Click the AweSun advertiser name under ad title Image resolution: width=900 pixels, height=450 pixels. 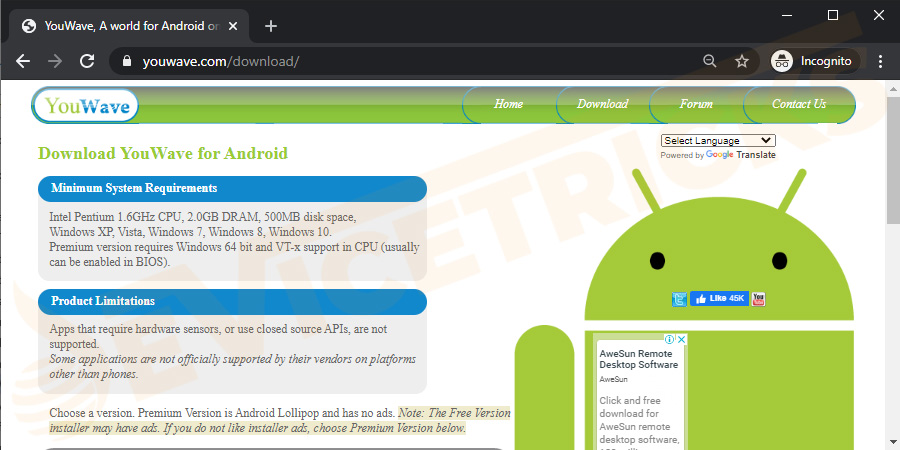pyautogui.click(x=614, y=379)
